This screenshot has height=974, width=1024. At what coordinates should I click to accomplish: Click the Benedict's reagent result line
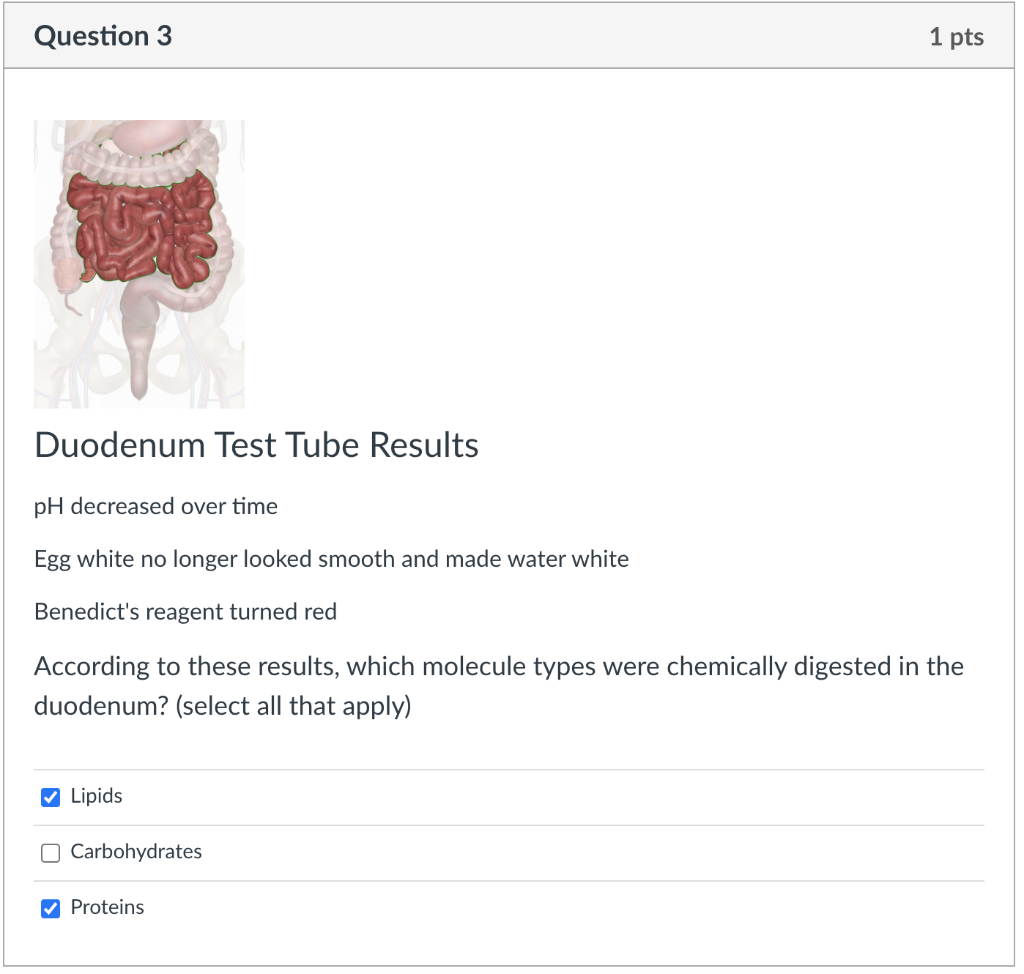click(x=185, y=611)
